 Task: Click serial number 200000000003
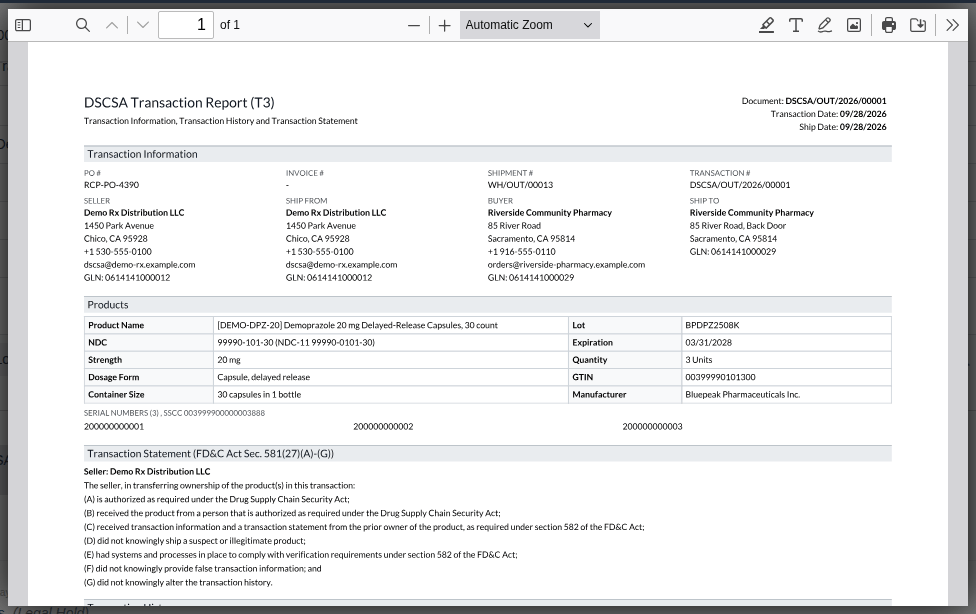tap(652, 427)
